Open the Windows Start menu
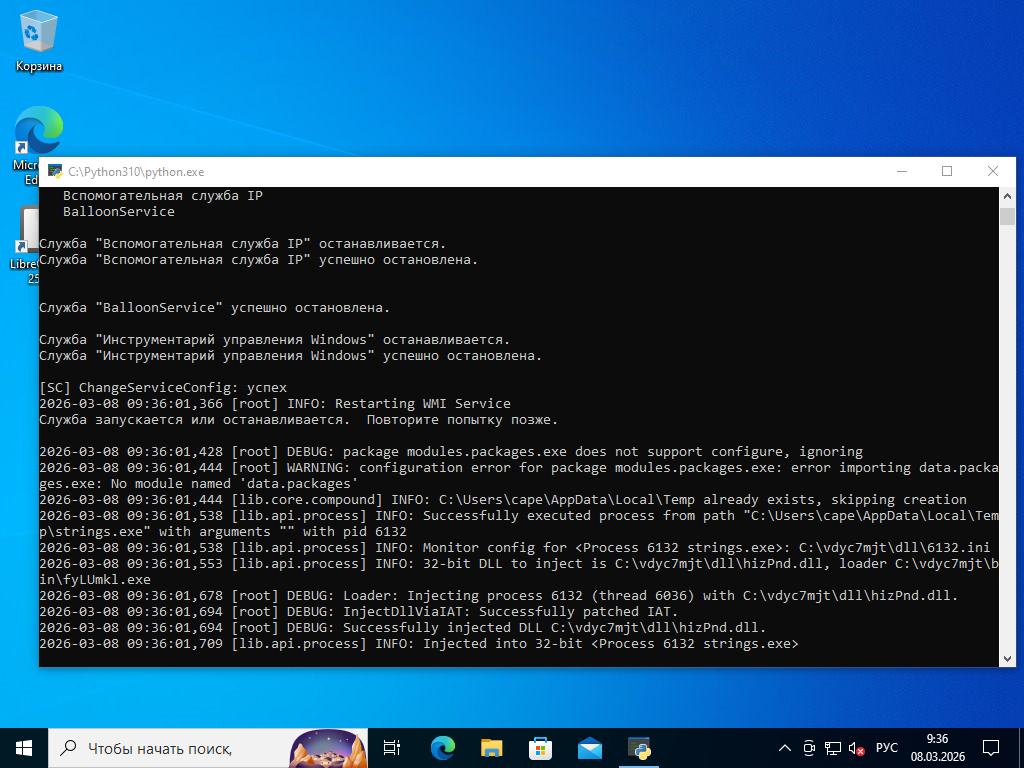1024x768 pixels. 24,747
